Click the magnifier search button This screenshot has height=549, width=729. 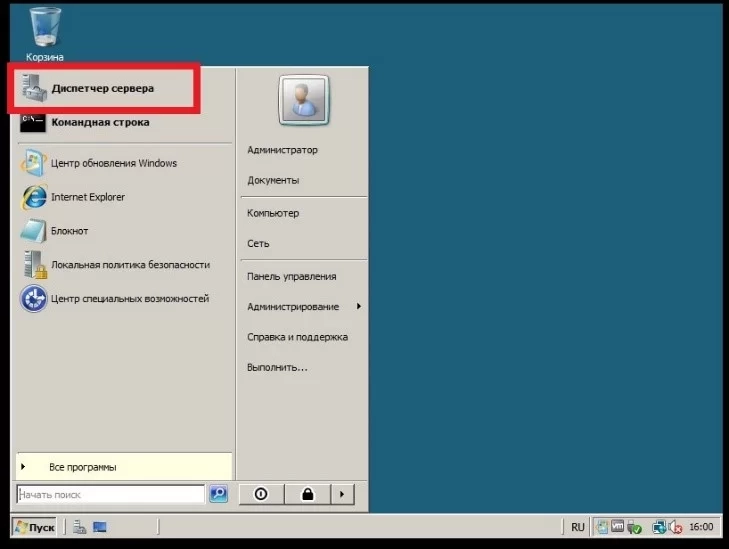219,494
